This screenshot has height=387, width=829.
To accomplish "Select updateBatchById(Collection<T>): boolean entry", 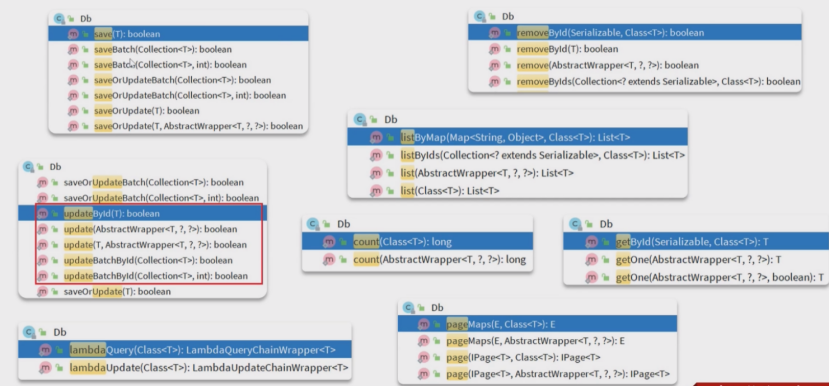I will [143, 260].
